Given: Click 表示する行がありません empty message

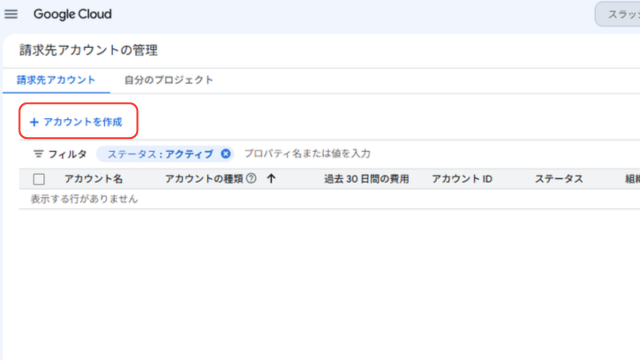Looking at the screenshot, I should click(x=84, y=199).
